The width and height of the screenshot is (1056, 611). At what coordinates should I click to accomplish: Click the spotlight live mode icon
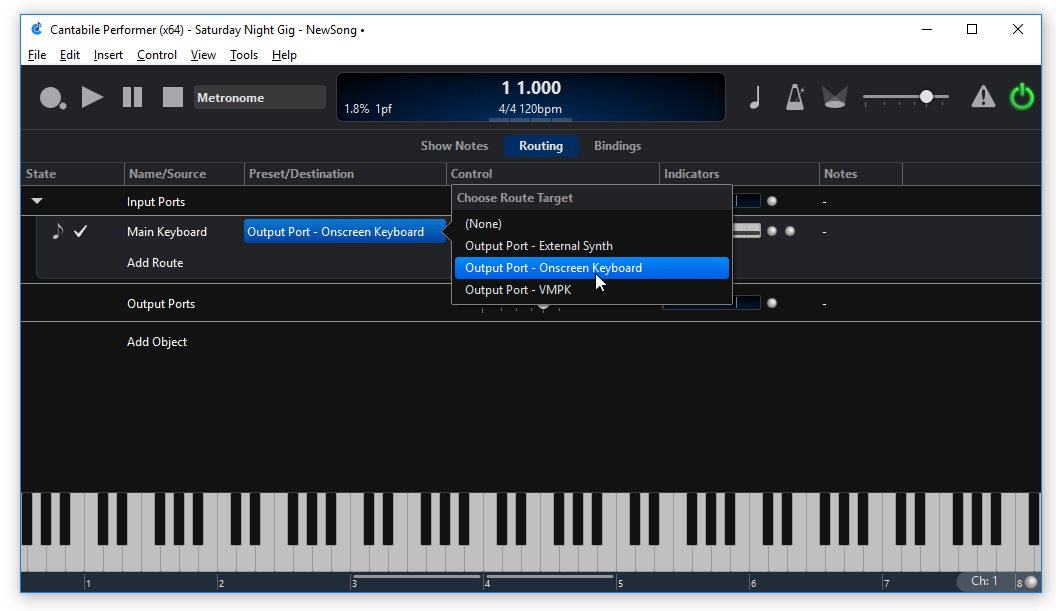coord(834,98)
